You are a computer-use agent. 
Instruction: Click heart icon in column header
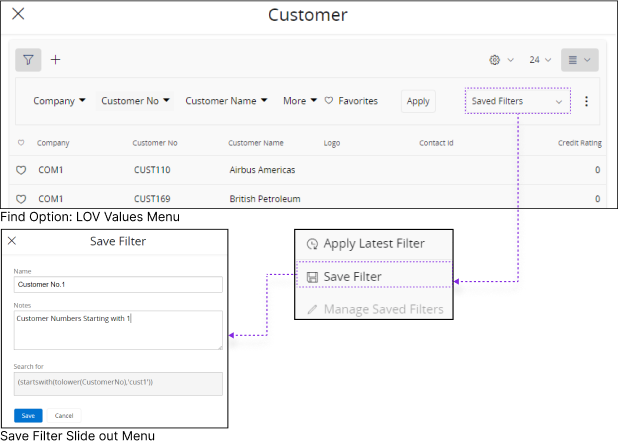(21, 143)
